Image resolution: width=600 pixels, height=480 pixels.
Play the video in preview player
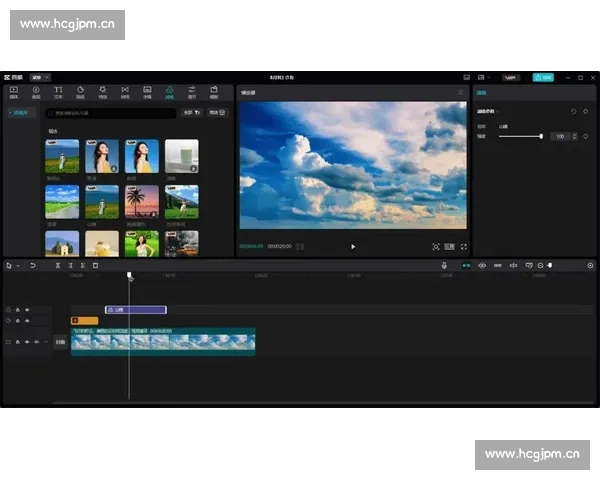click(352, 246)
